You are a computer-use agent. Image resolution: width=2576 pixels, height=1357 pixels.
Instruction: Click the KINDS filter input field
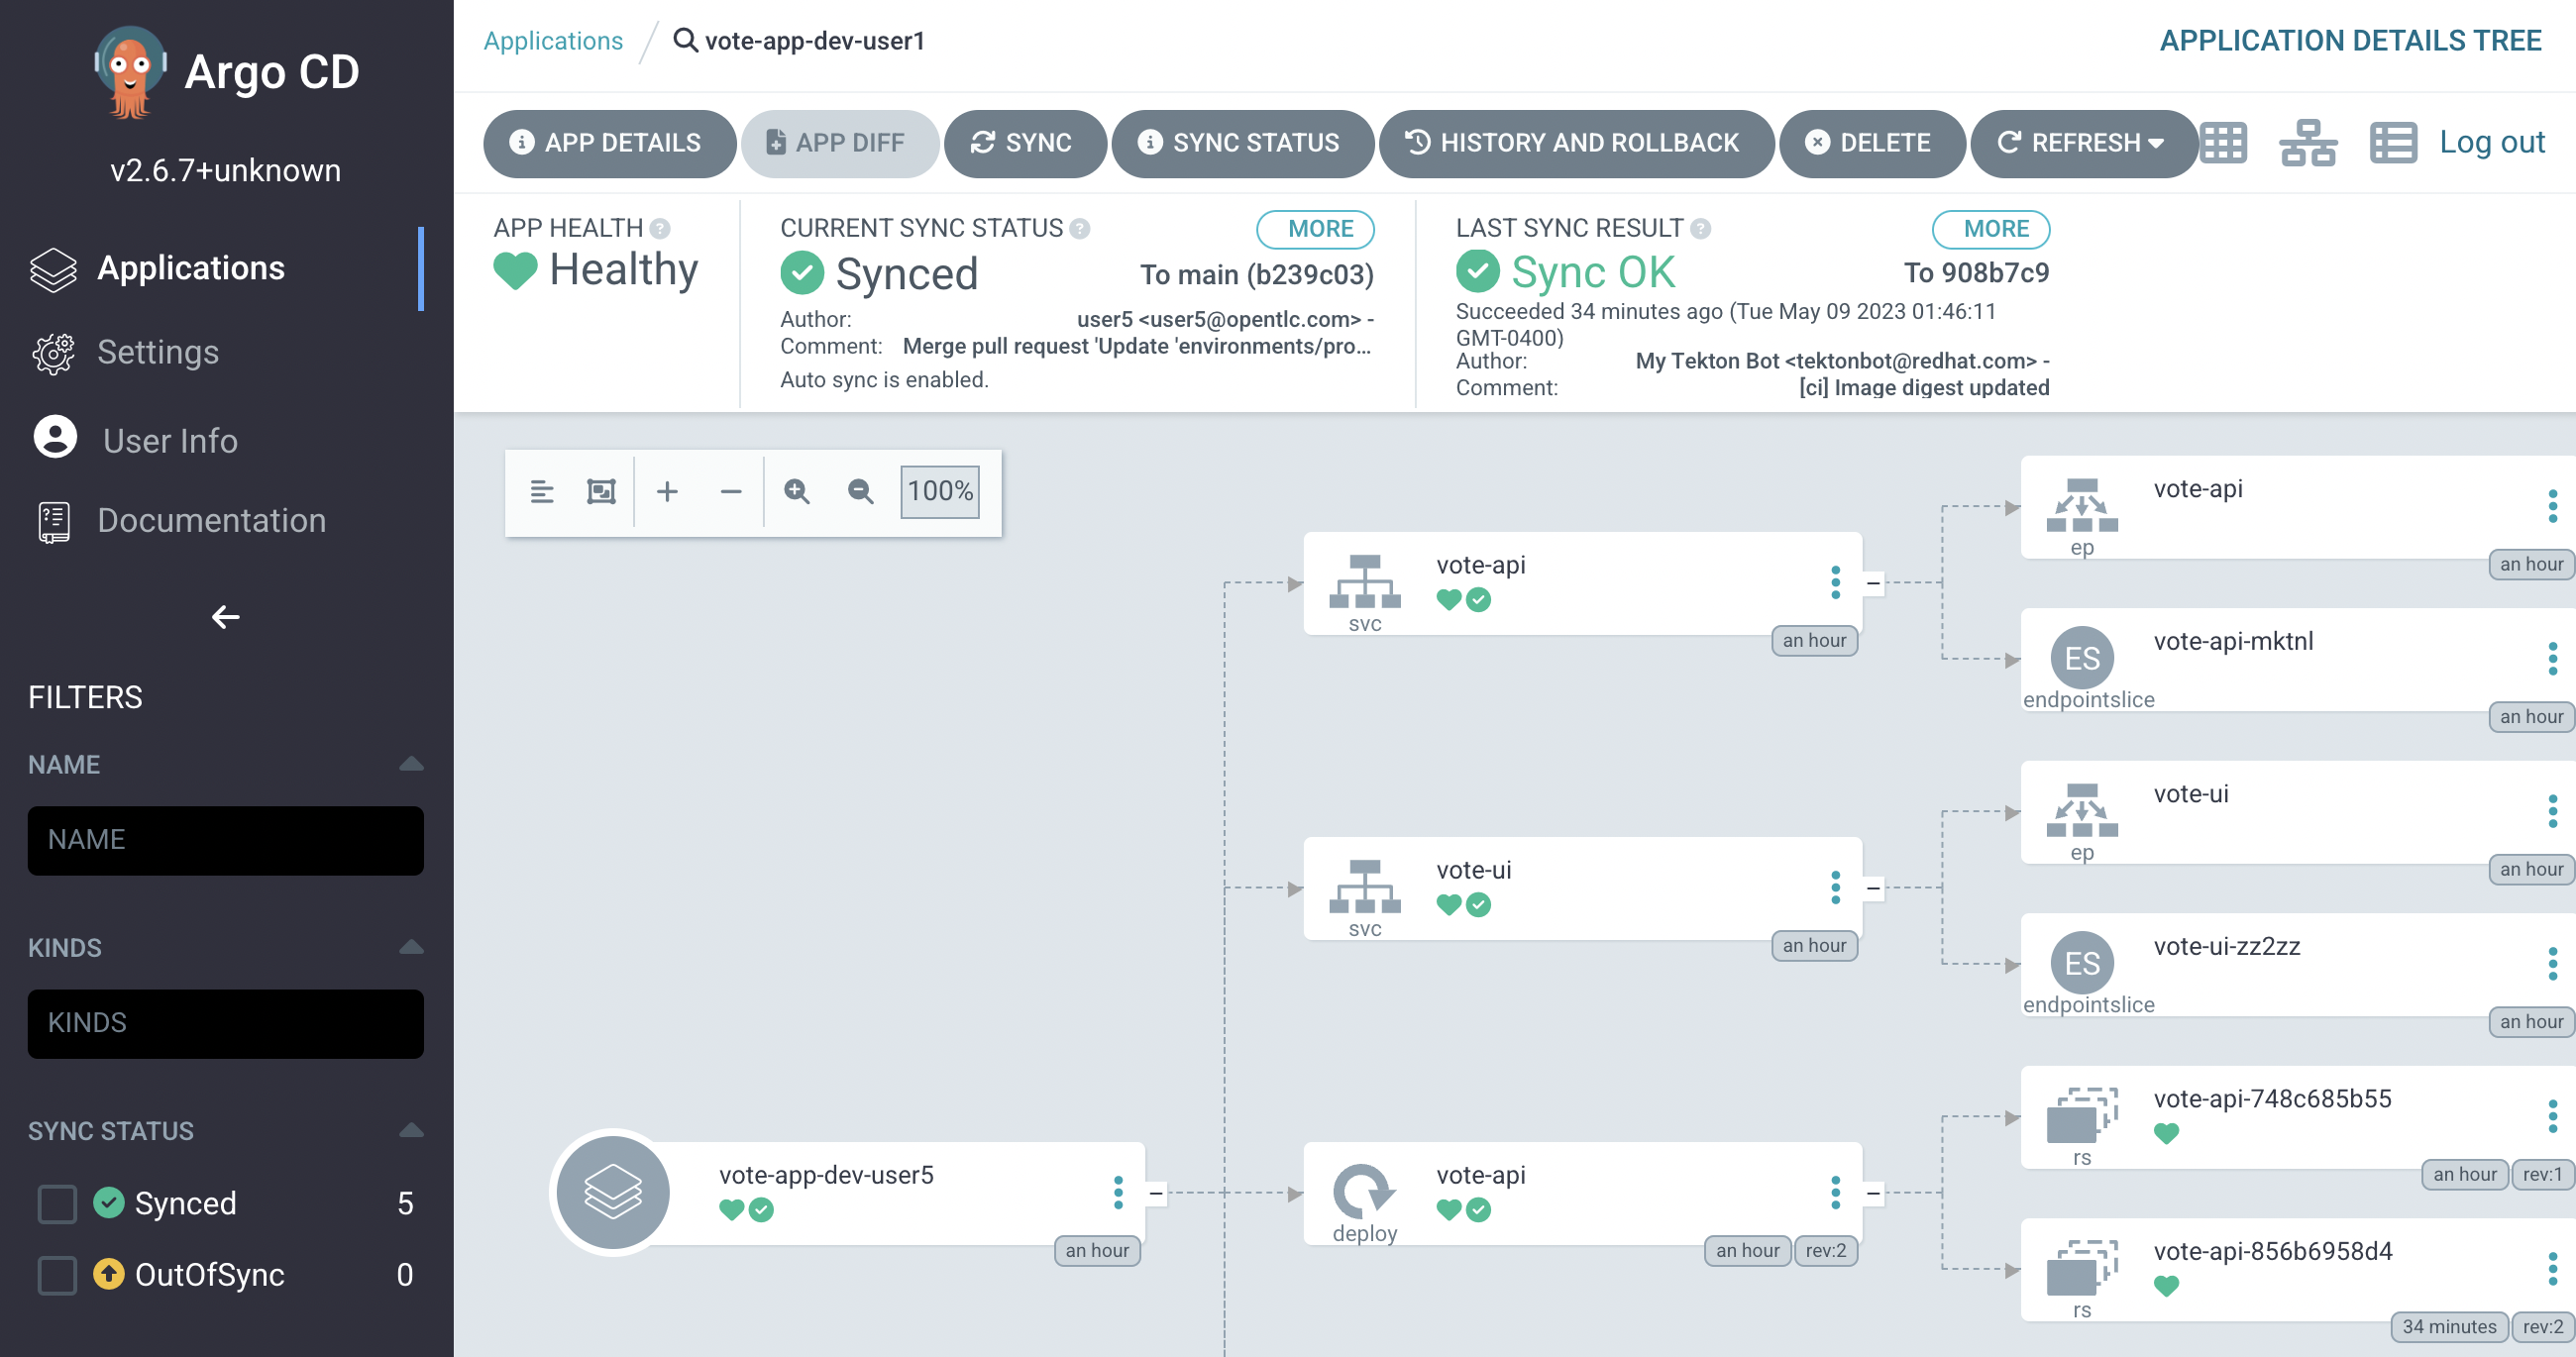[x=226, y=1023]
